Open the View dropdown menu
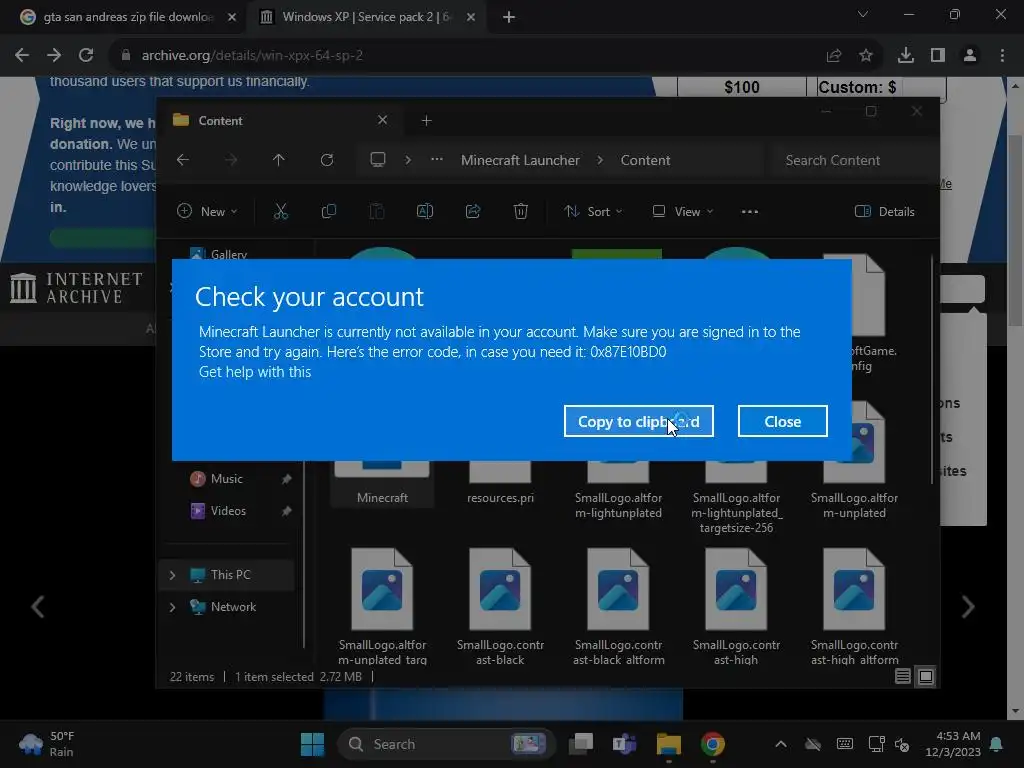Viewport: 1024px width, 768px height. [682, 212]
